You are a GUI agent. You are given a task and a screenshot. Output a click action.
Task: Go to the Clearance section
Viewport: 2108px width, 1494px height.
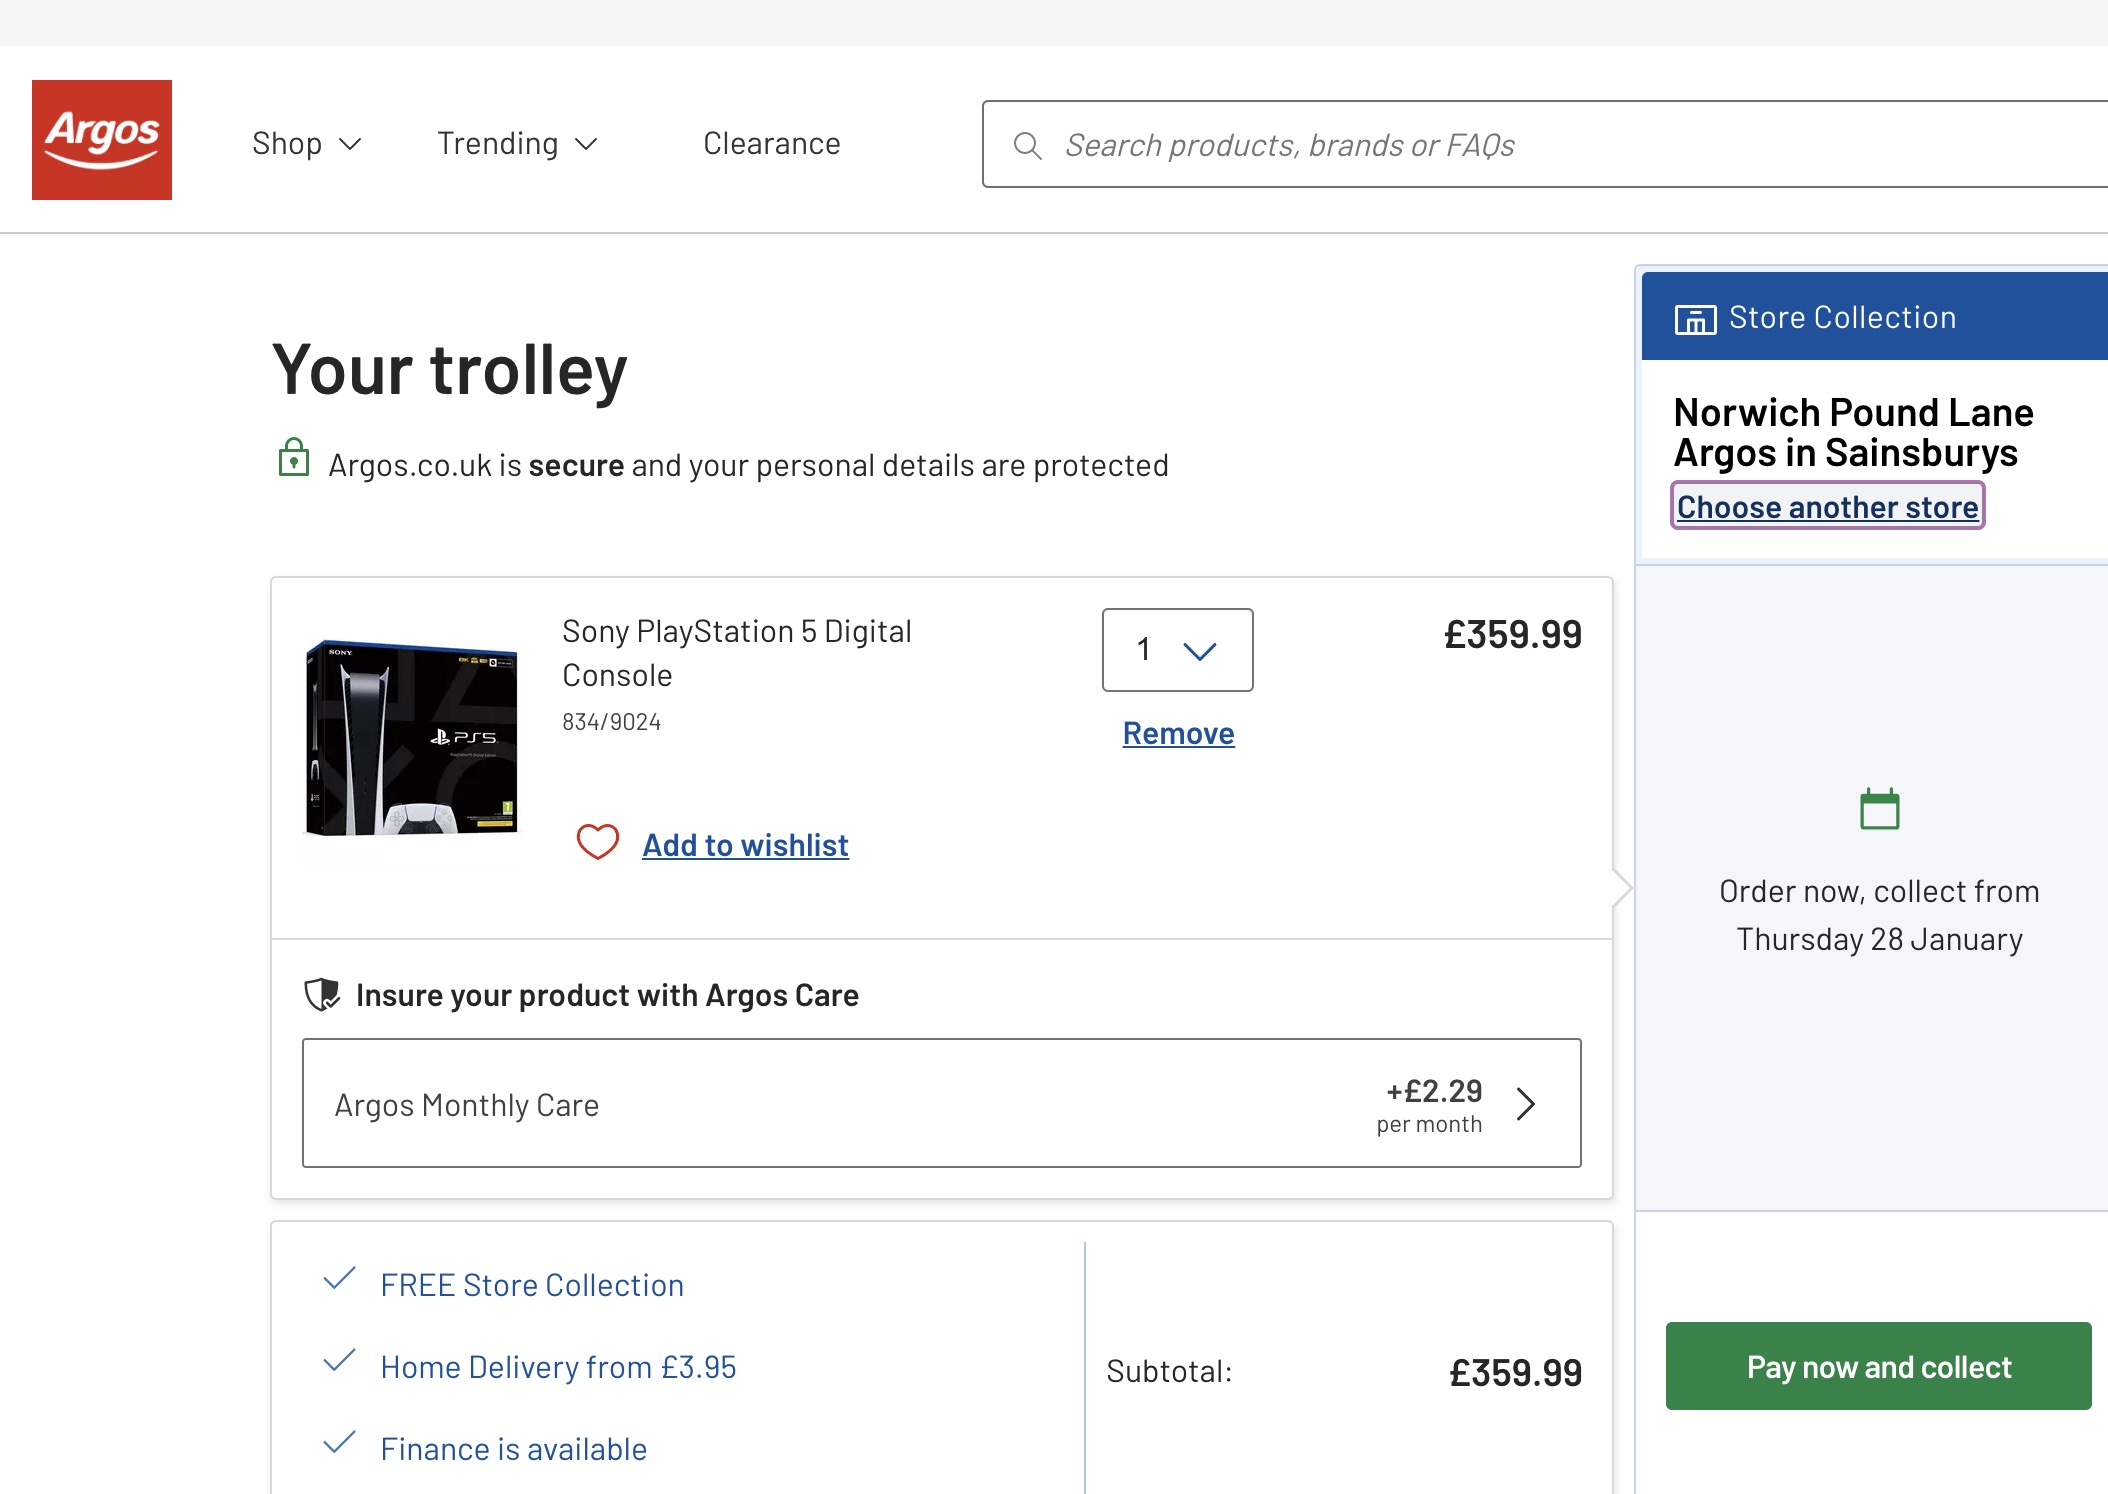click(772, 144)
